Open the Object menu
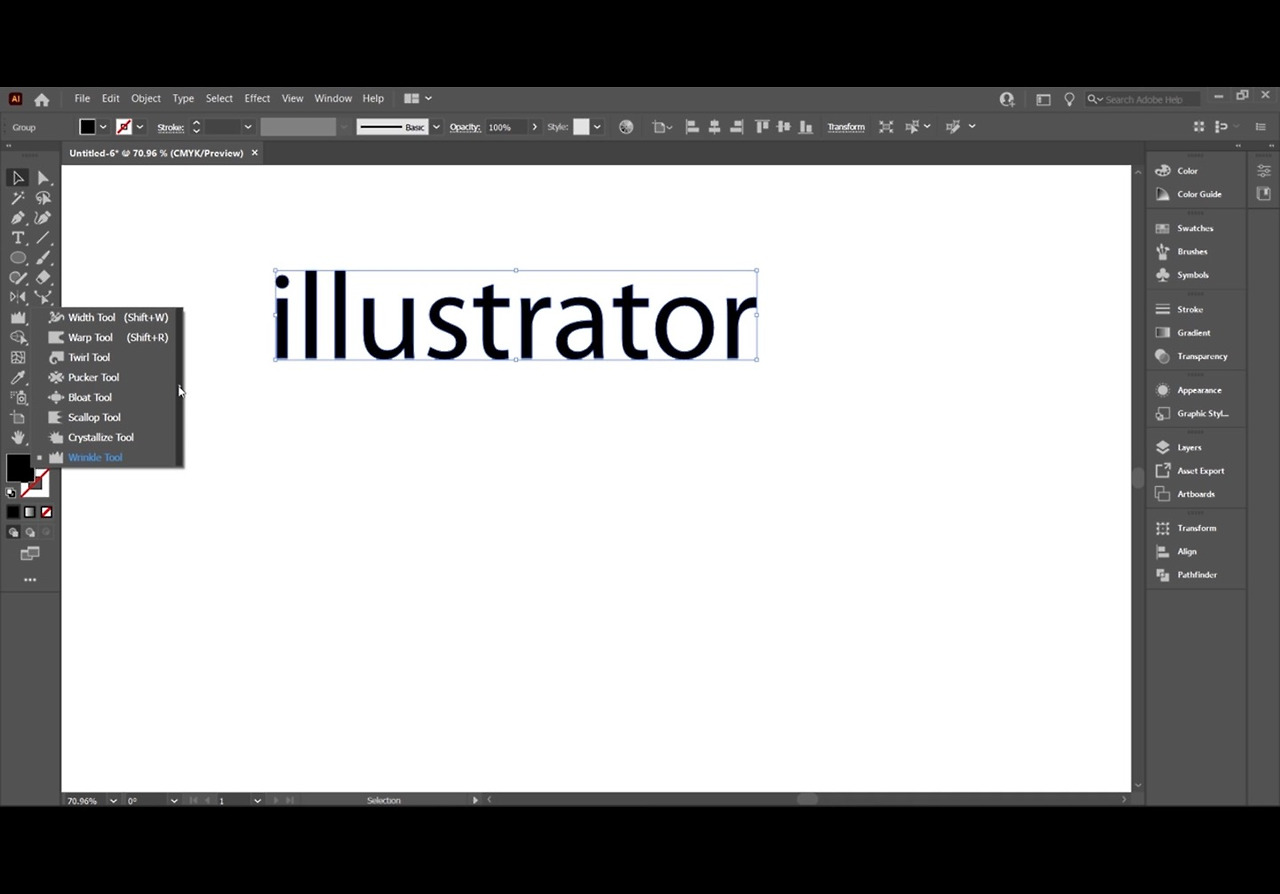Viewport: 1280px width, 894px height. [x=146, y=98]
